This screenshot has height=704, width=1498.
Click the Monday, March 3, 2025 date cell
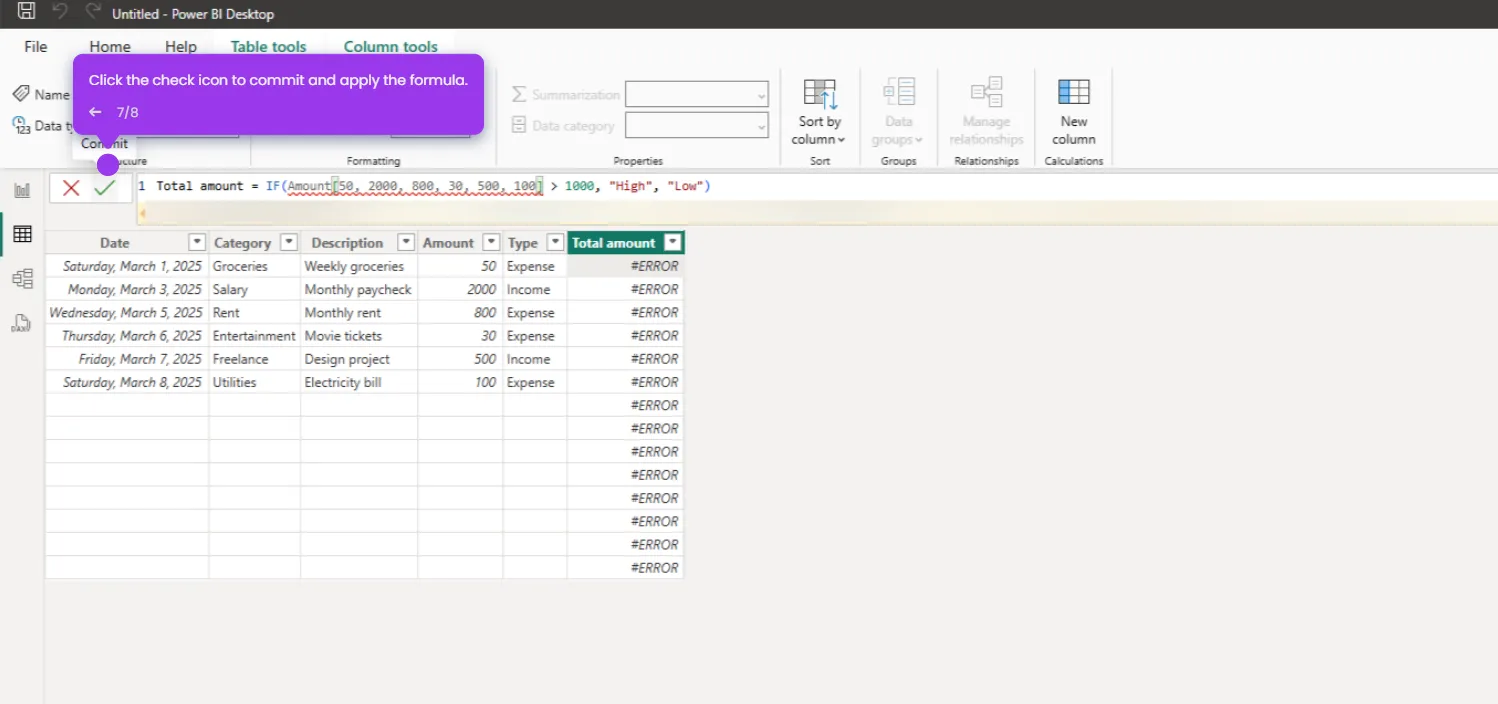click(127, 289)
